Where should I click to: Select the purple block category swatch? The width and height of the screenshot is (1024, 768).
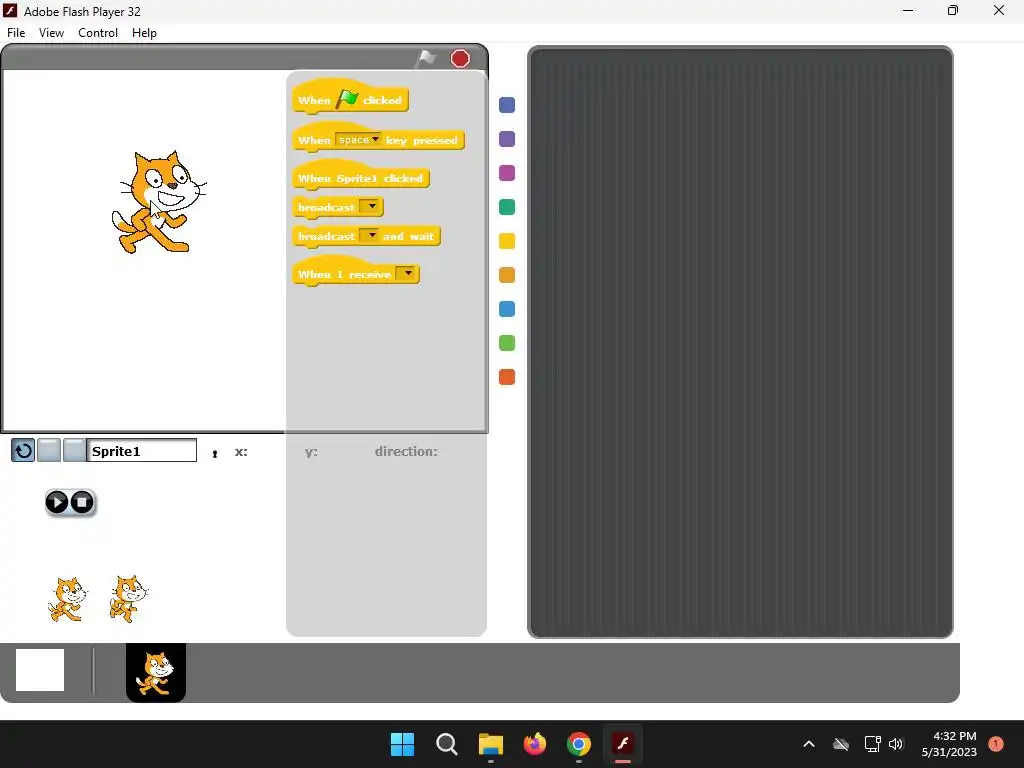(x=507, y=139)
